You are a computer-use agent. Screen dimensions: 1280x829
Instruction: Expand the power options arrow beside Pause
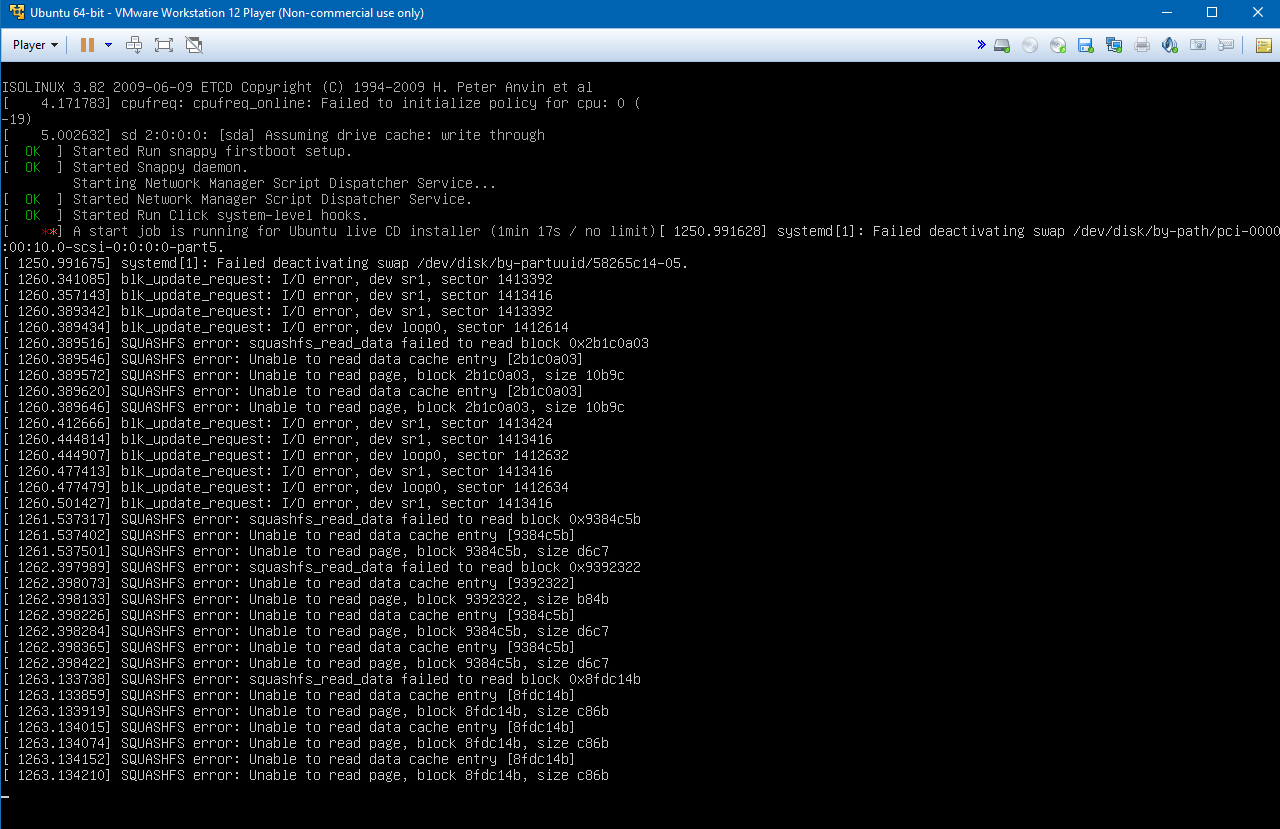[x=108, y=45]
